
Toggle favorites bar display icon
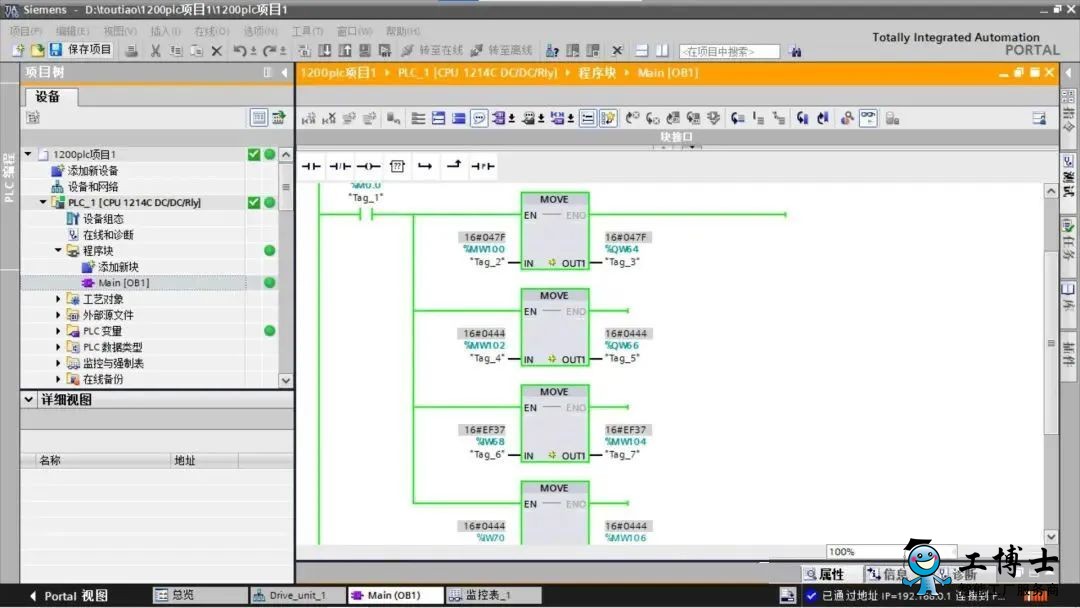click(608, 118)
